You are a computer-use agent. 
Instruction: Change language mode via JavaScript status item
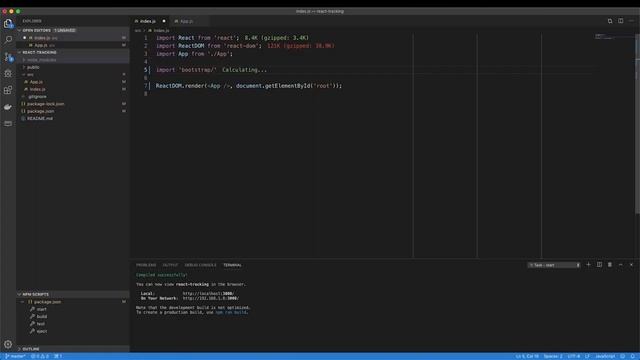tap(605, 356)
